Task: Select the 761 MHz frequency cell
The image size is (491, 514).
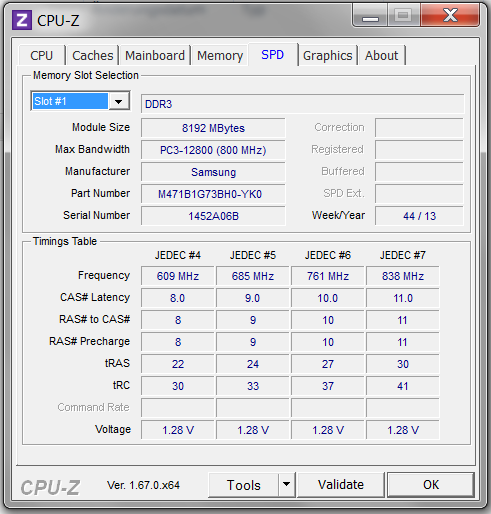Action: point(328,276)
